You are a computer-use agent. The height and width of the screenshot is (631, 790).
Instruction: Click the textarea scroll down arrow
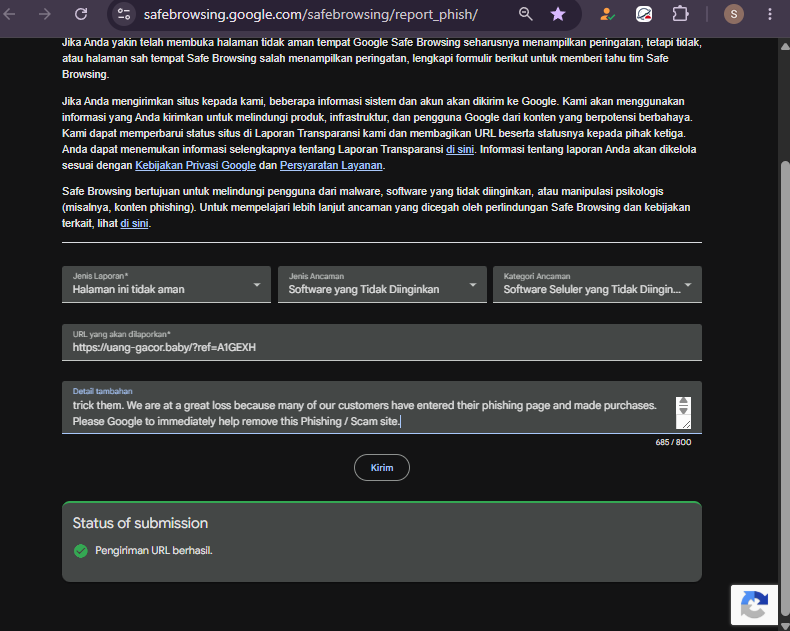point(683,410)
